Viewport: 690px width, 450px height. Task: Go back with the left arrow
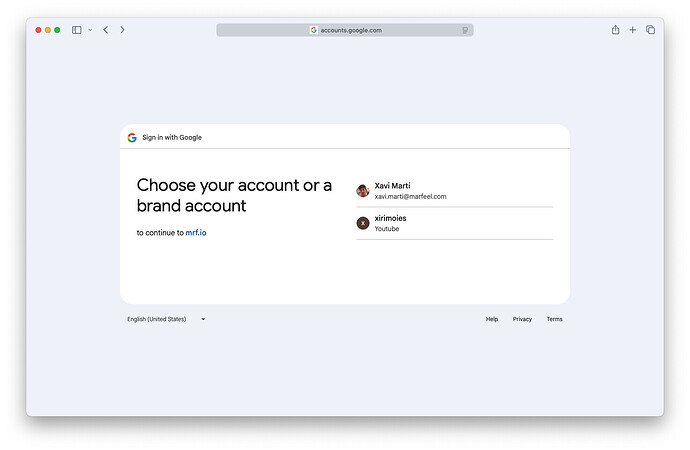click(x=106, y=30)
